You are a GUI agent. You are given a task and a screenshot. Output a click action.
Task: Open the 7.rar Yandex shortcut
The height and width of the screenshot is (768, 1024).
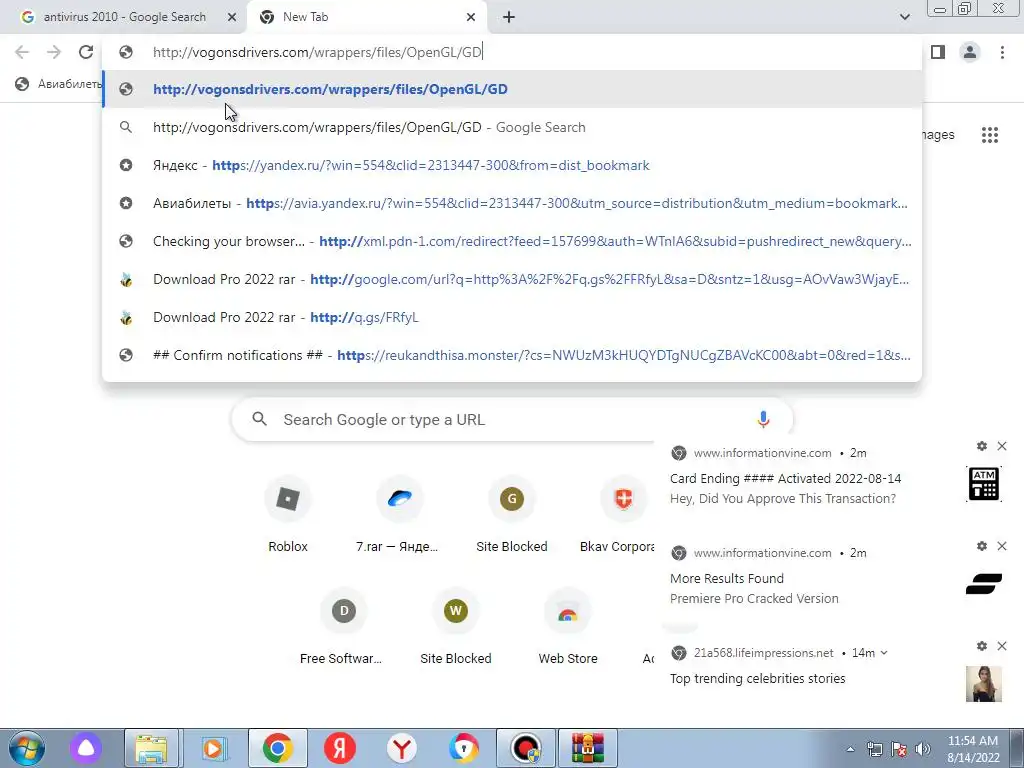400,516
